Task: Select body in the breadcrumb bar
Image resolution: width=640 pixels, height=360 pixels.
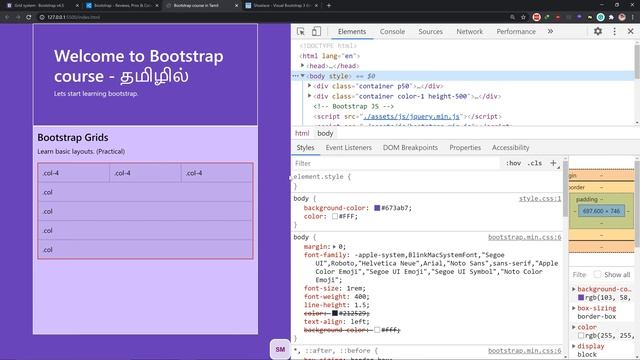Action: point(325,133)
